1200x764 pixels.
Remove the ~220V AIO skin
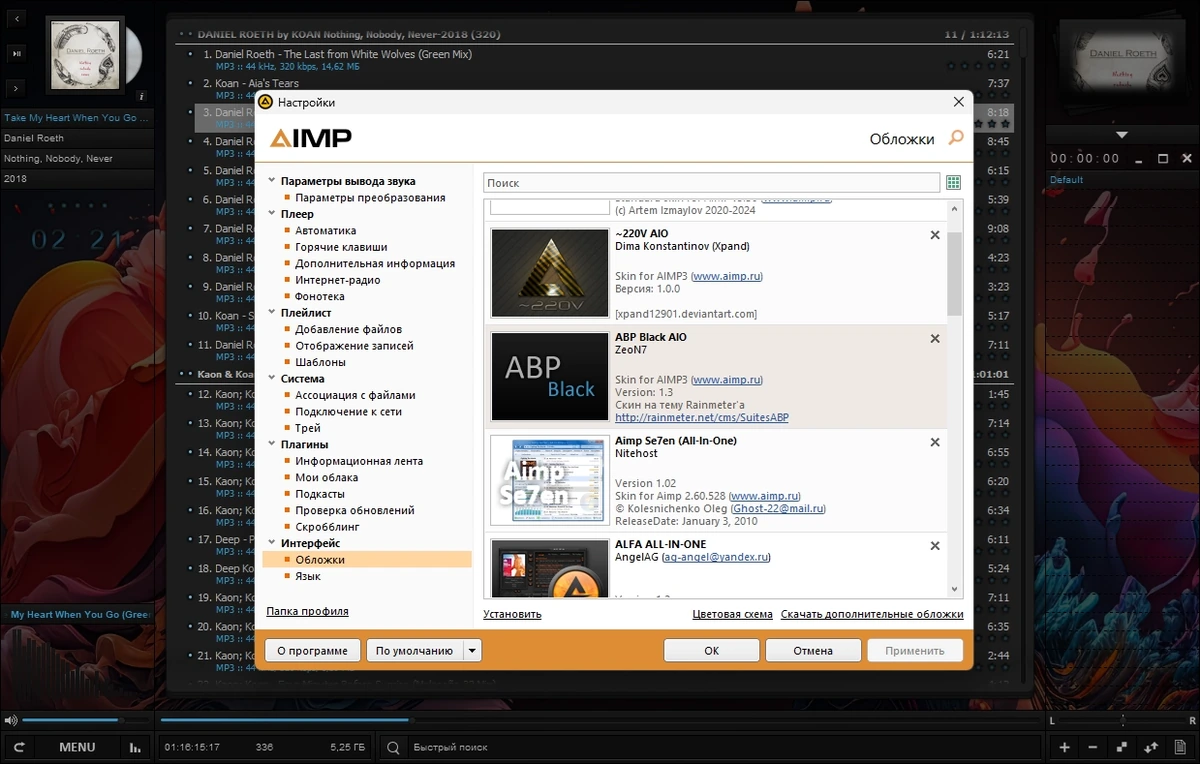[935, 235]
